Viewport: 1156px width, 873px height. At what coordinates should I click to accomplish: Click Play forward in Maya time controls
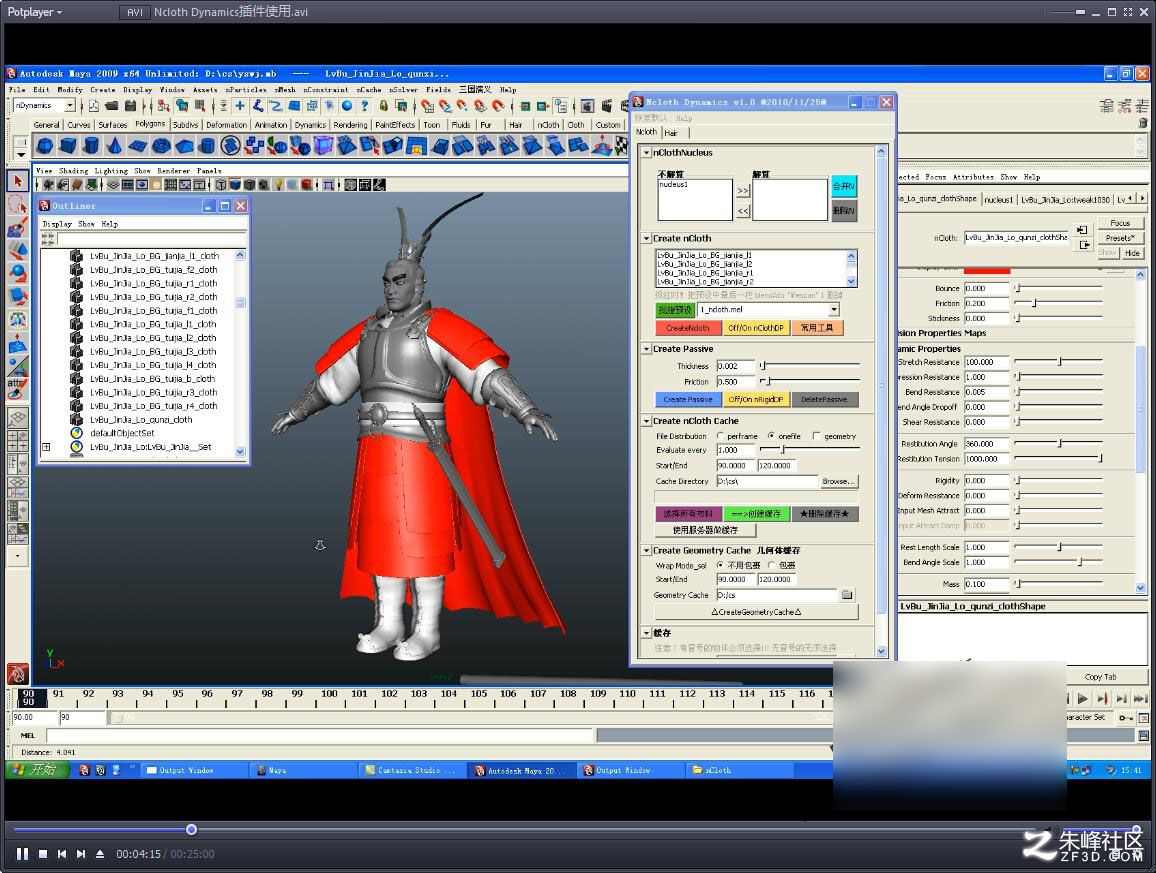1082,698
